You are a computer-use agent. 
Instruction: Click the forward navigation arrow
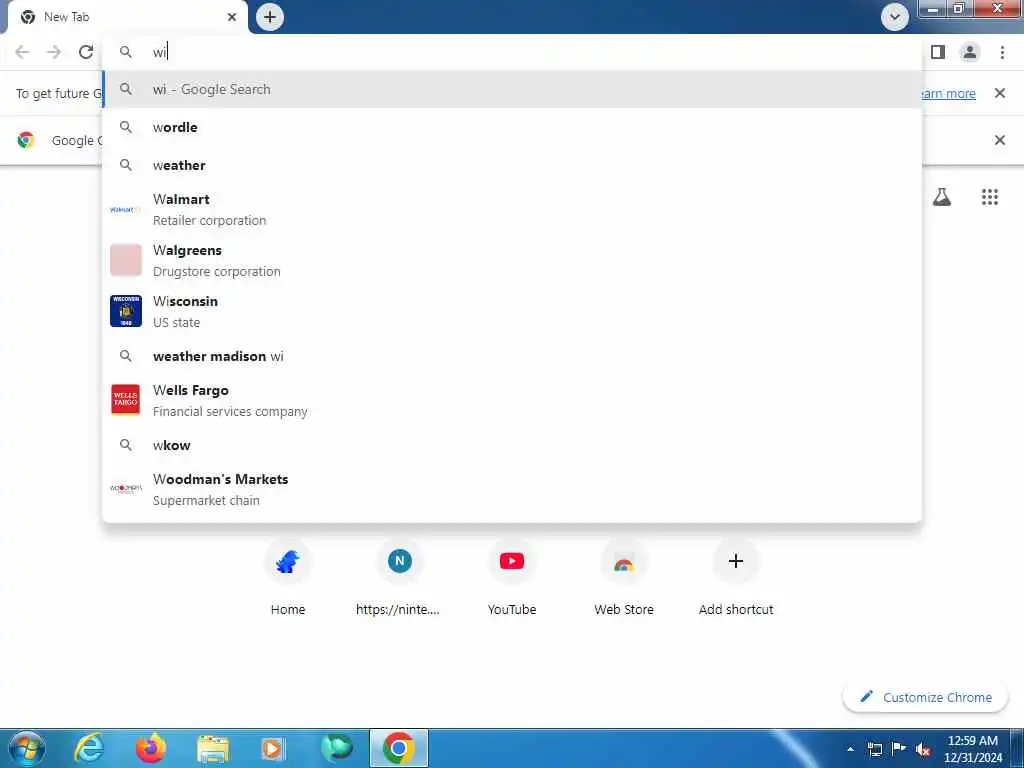(54, 52)
